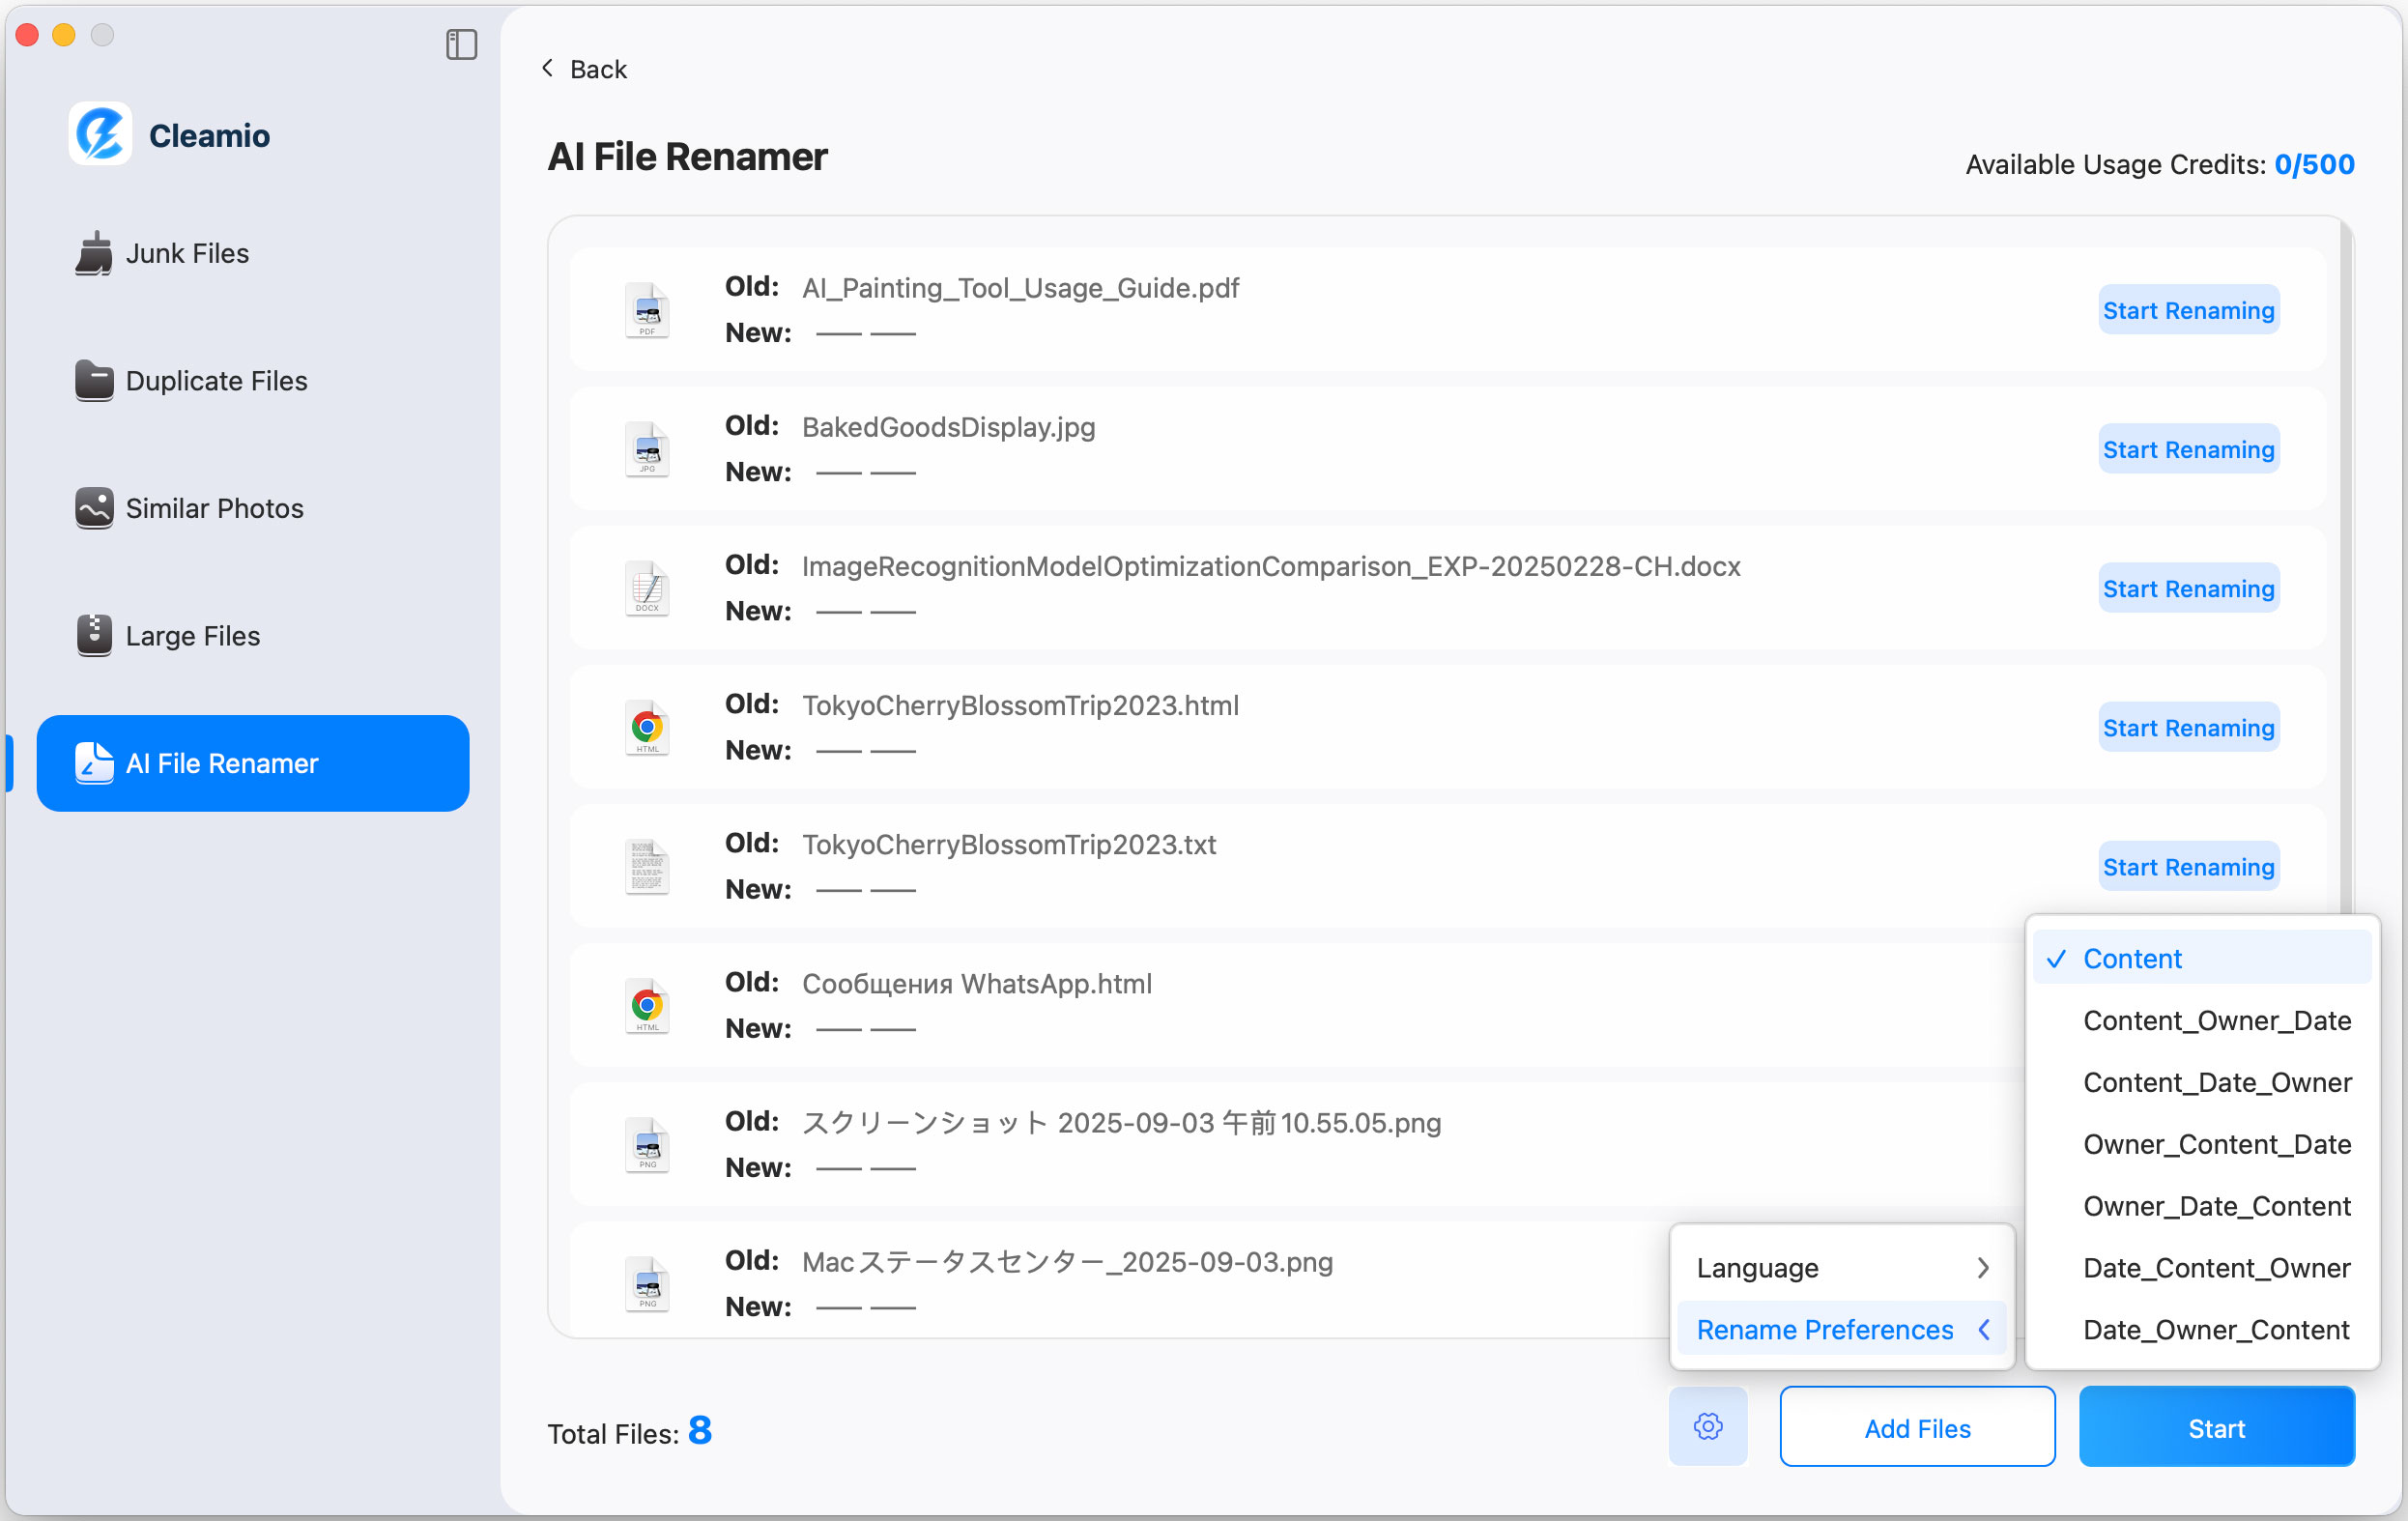Viewport: 2408px width, 1521px height.
Task: Click the HTML icon of Сообщения WhatsApp.html
Action: coord(647,1005)
